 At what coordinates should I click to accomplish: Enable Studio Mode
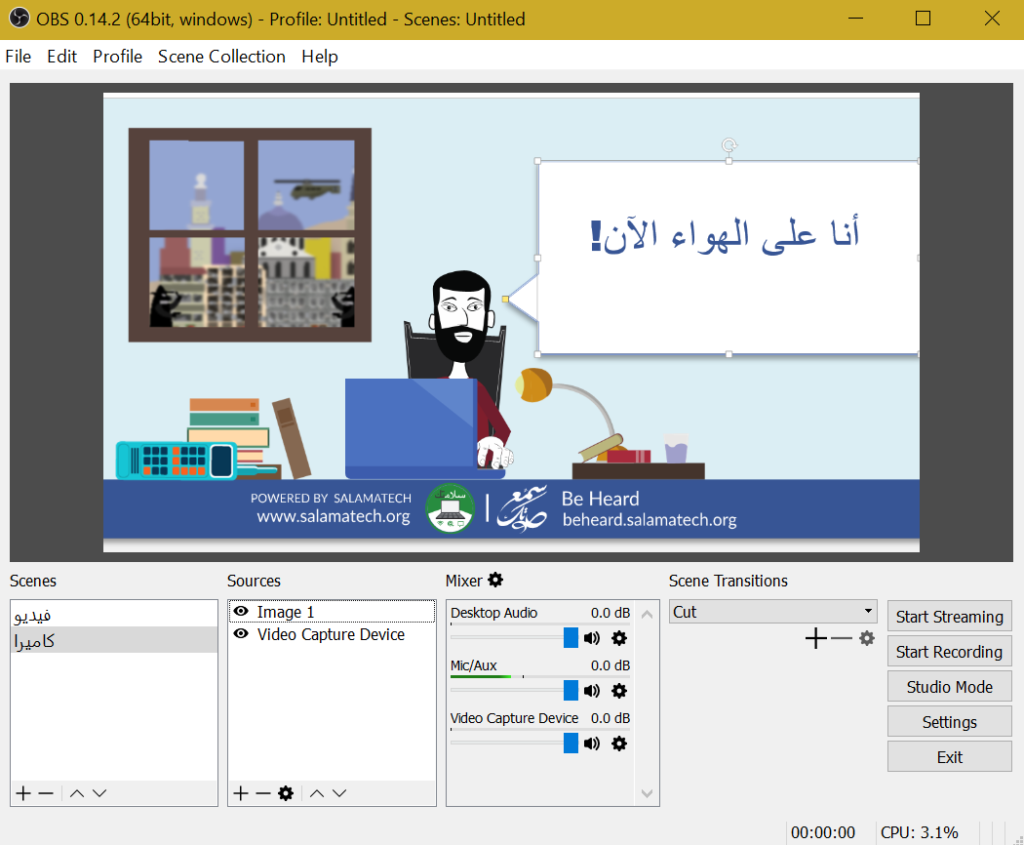tap(950, 687)
